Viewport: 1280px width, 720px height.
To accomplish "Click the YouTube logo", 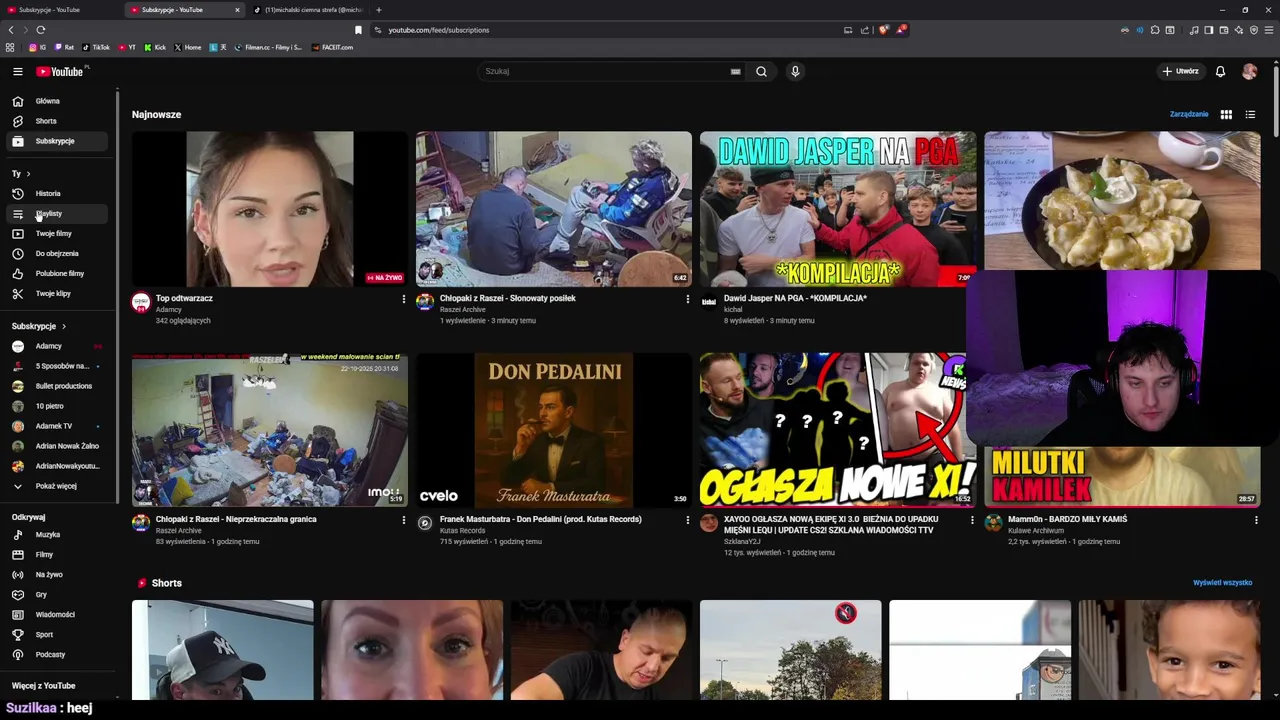I will coord(61,71).
